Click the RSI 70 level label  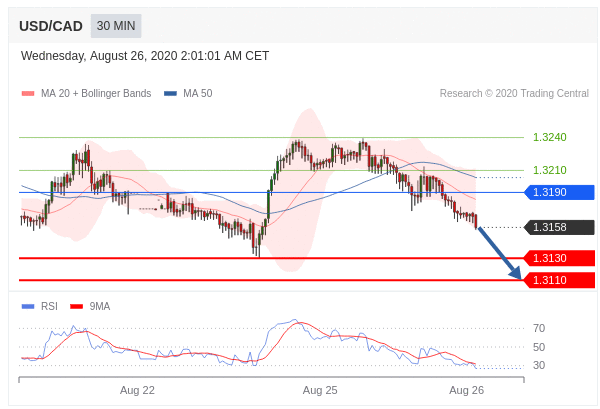click(x=539, y=328)
